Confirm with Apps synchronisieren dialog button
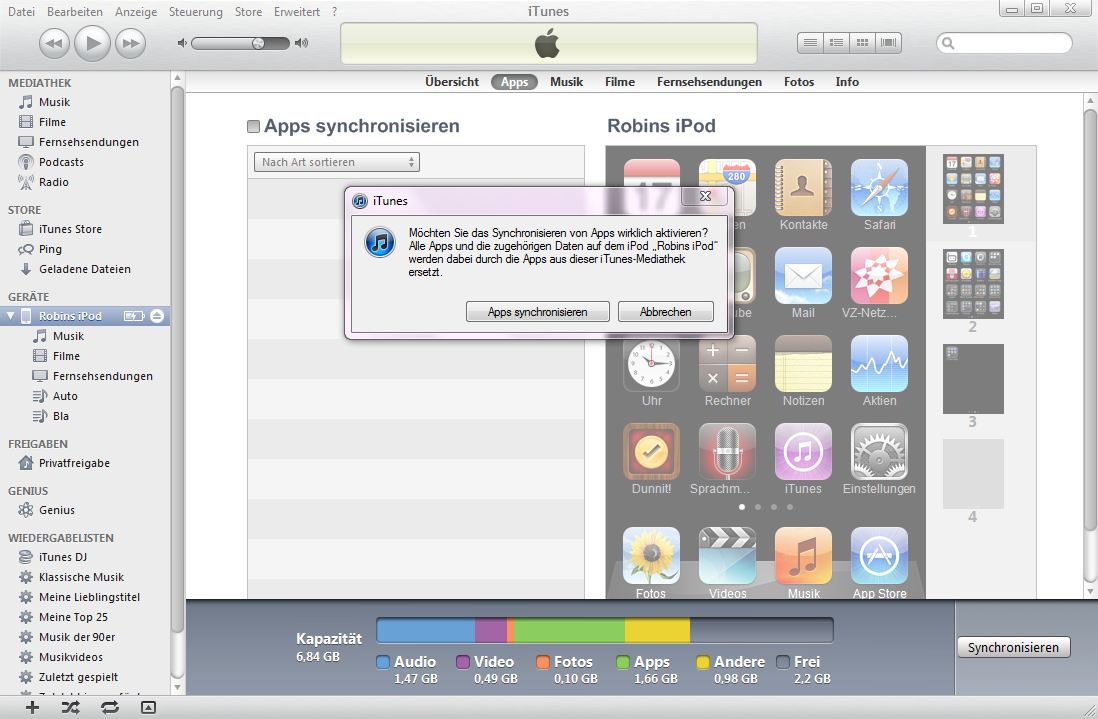 coord(537,312)
